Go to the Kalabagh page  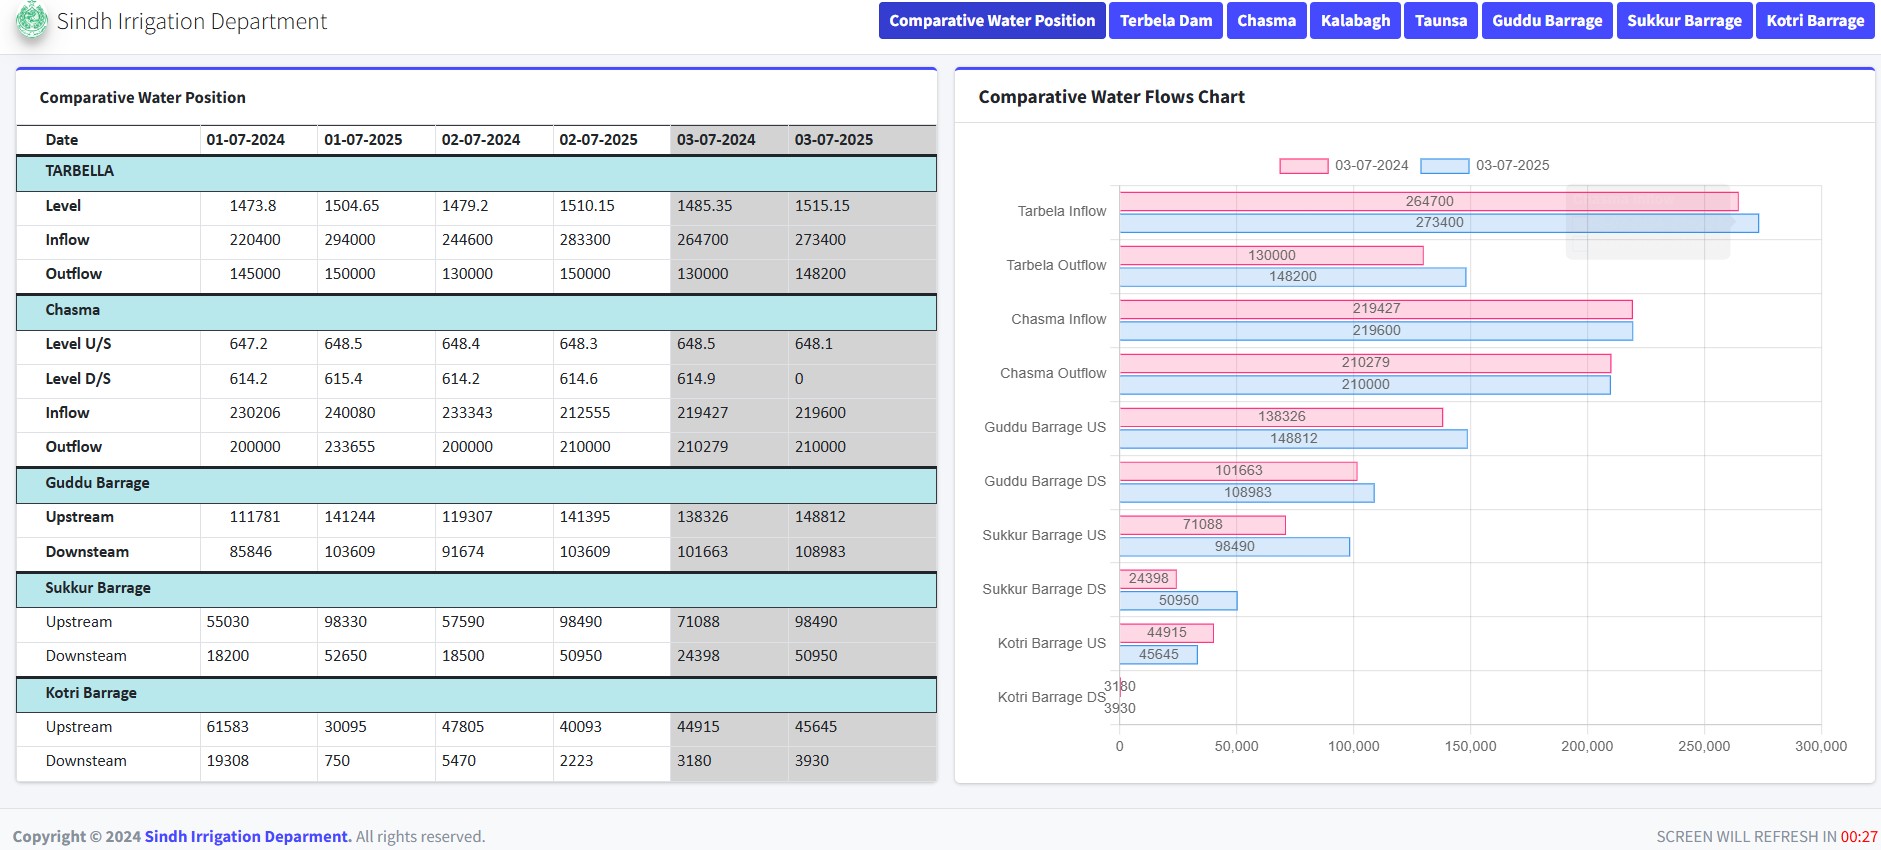coord(1355,21)
